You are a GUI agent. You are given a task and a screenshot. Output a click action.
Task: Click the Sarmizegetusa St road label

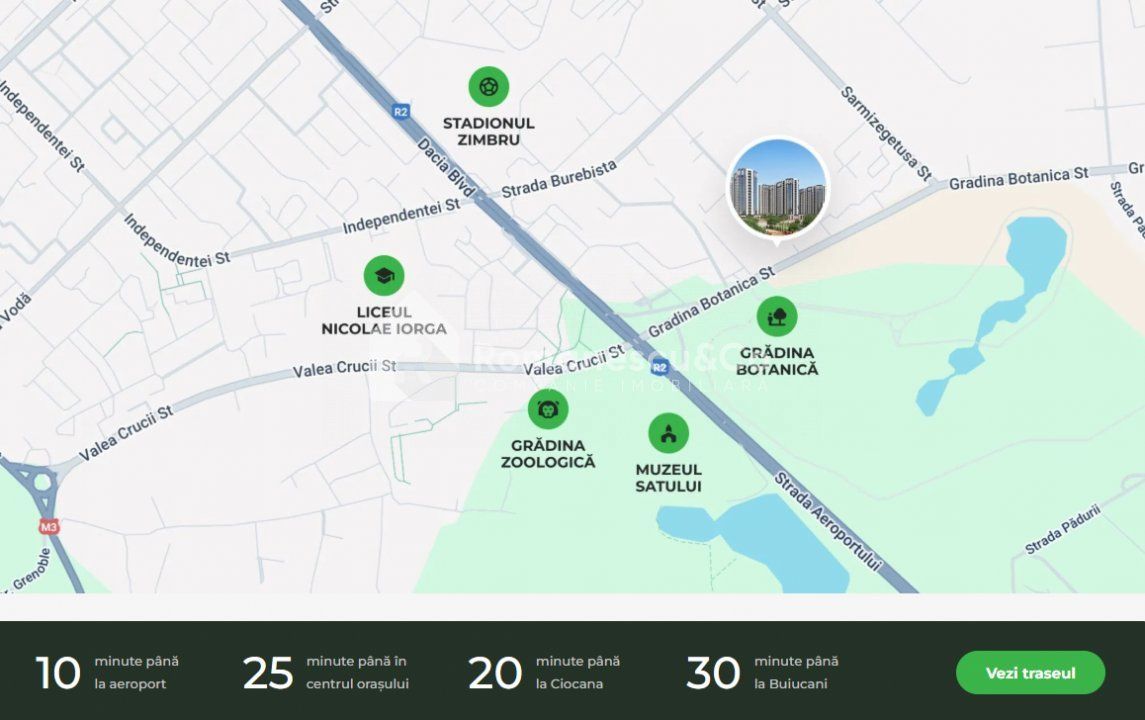(x=886, y=134)
